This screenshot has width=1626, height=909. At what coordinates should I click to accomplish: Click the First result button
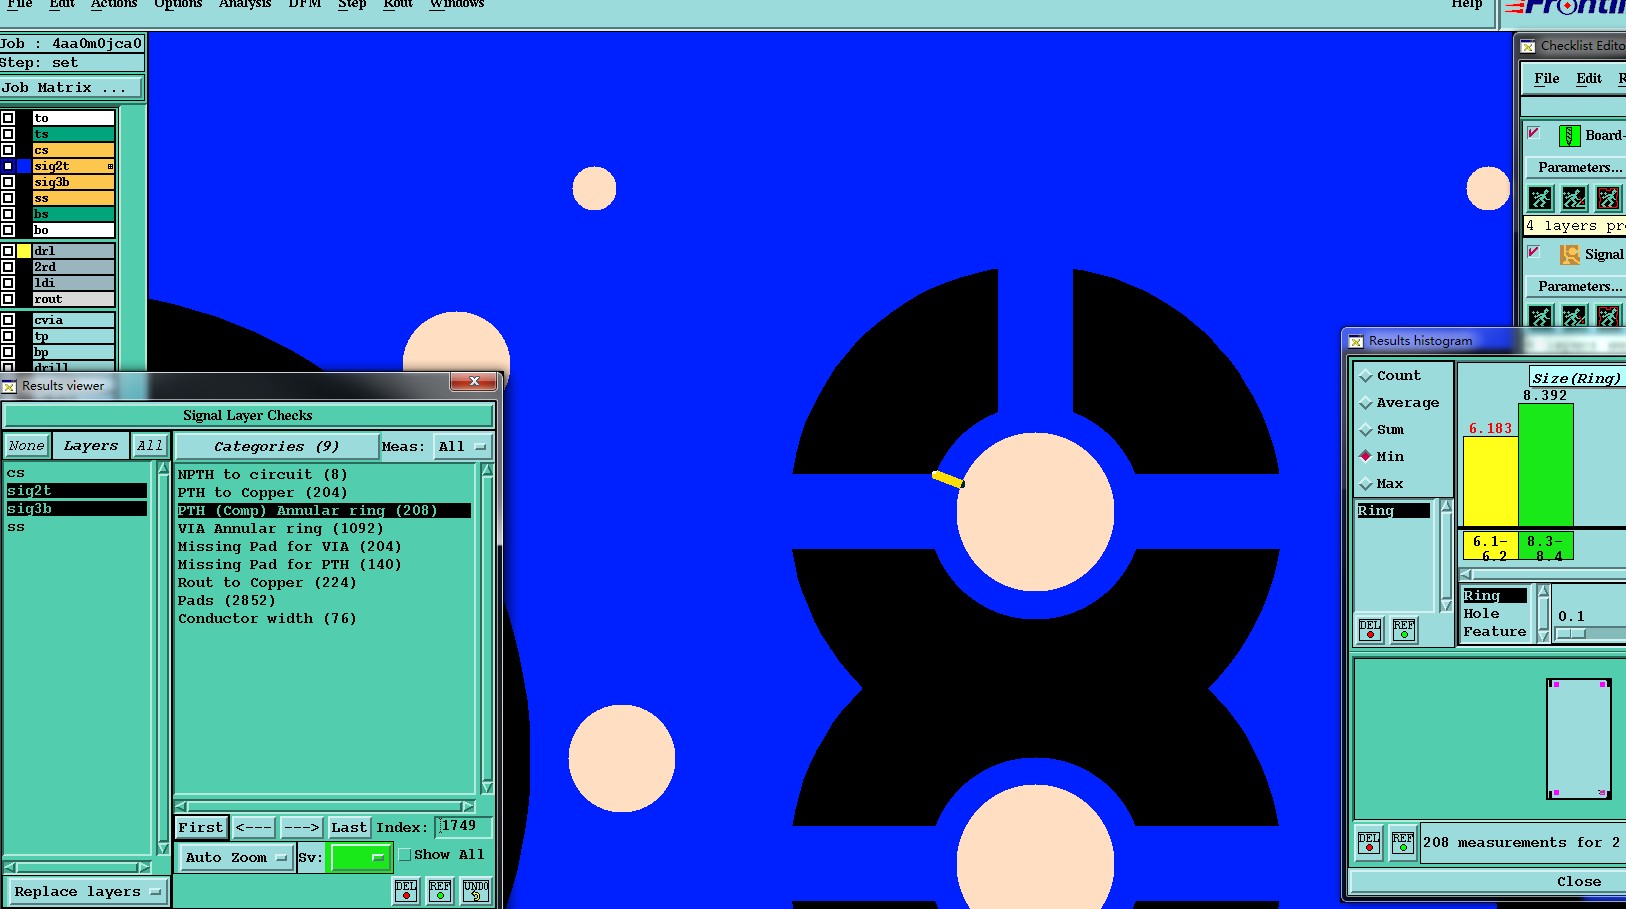[x=201, y=828]
